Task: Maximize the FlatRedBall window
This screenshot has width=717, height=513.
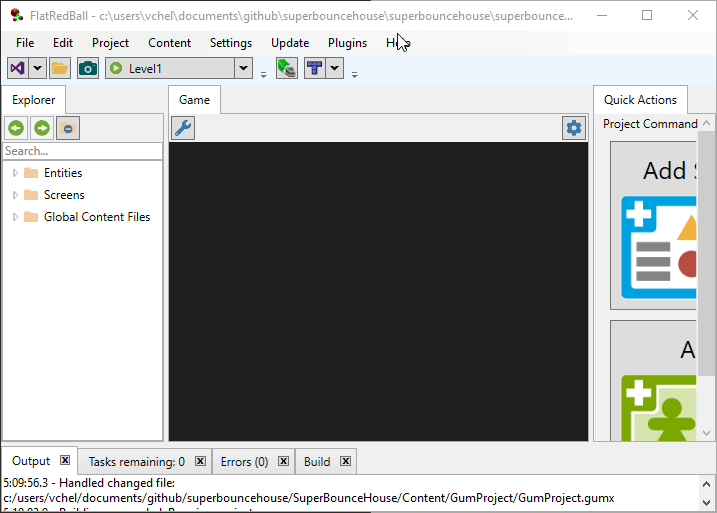Action: (647, 16)
